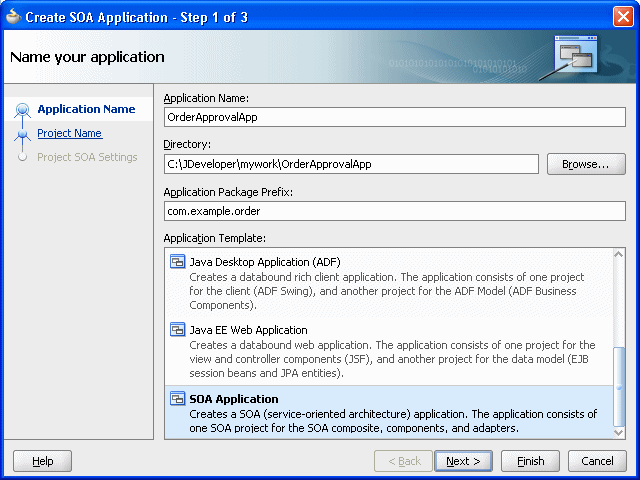The image size is (640, 480).
Task: Close the Create SOA Application dialog
Action: pyautogui.click(x=622, y=16)
